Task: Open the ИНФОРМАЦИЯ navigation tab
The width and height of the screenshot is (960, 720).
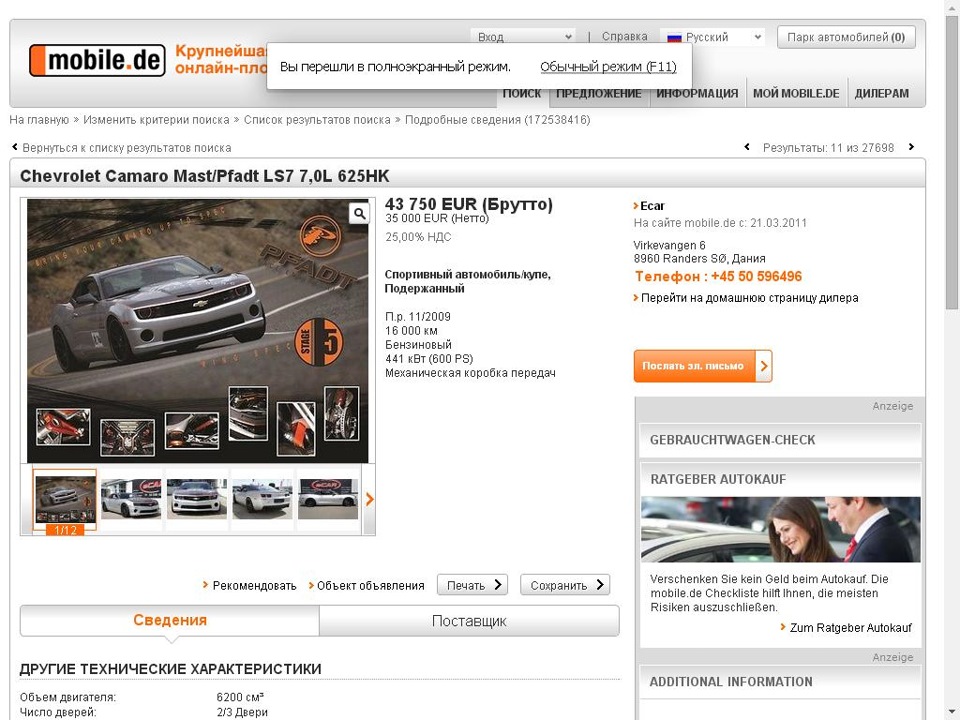Action: tap(697, 93)
